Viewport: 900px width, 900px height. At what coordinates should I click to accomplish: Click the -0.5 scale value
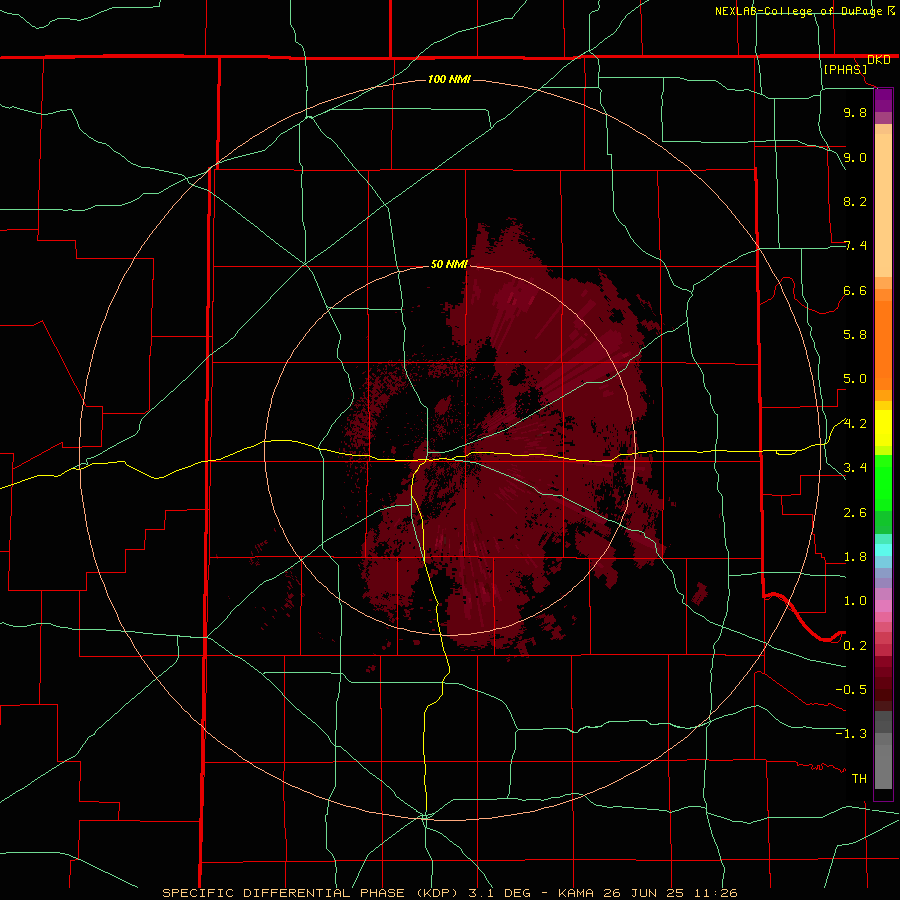pyautogui.click(x=851, y=690)
